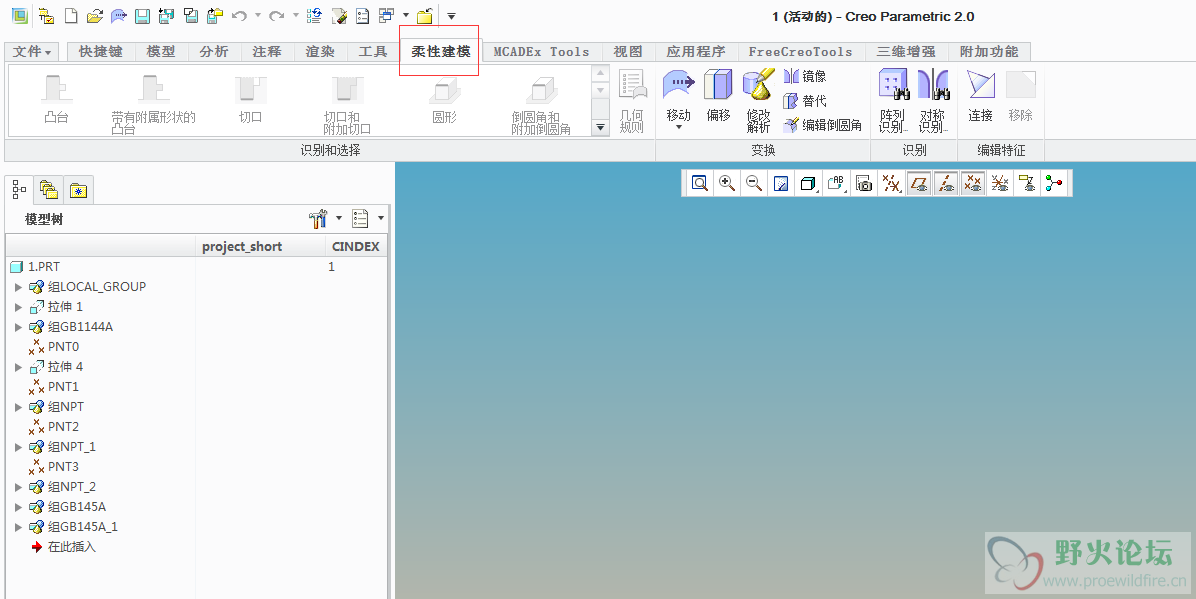
Task: Open the display style cube dropdown
Action: [809, 183]
